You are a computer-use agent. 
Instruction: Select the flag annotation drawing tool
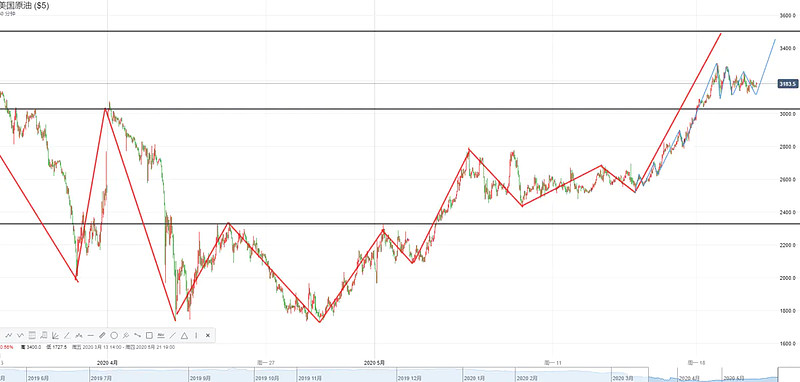coord(44,336)
